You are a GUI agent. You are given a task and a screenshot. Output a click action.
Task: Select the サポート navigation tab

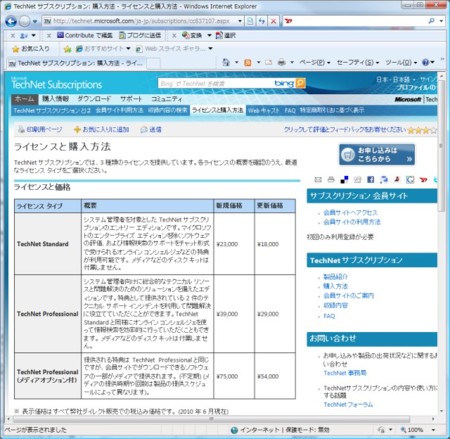pos(131,99)
